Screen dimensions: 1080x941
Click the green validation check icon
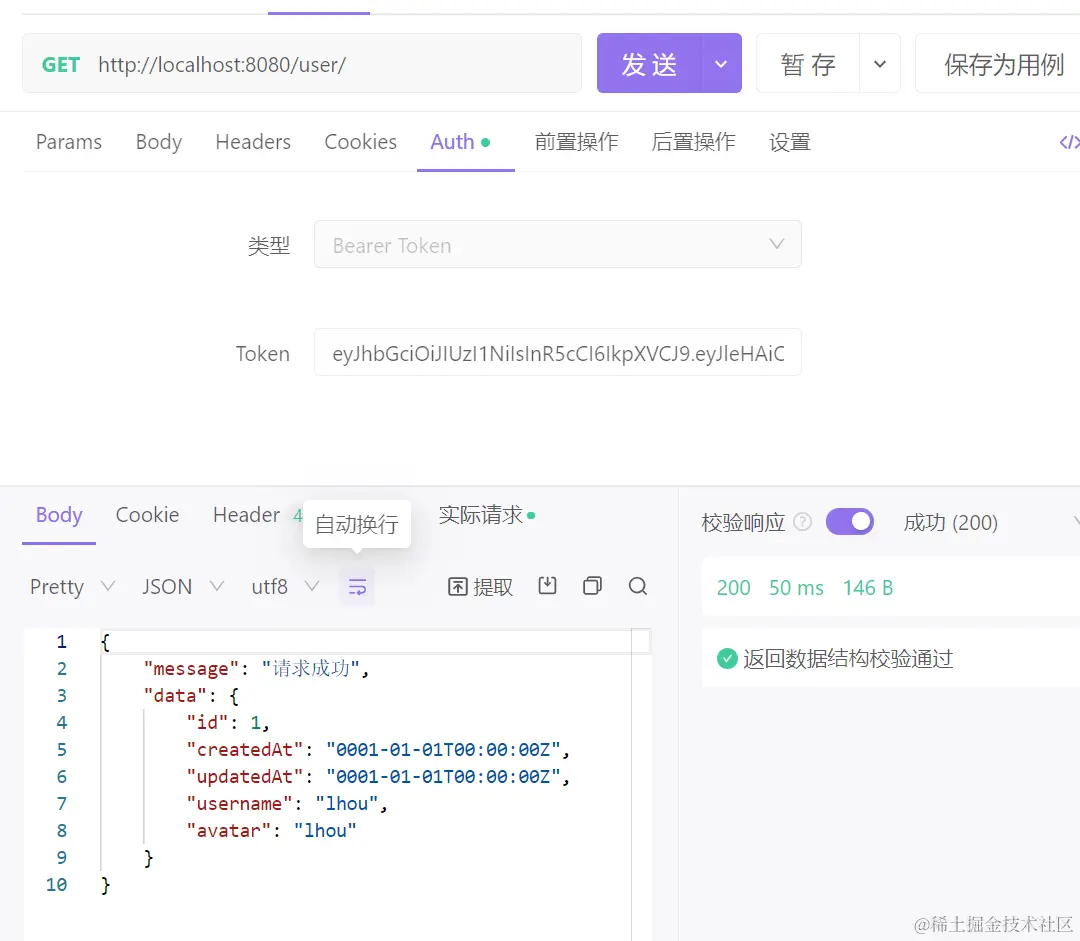pyautogui.click(x=727, y=659)
